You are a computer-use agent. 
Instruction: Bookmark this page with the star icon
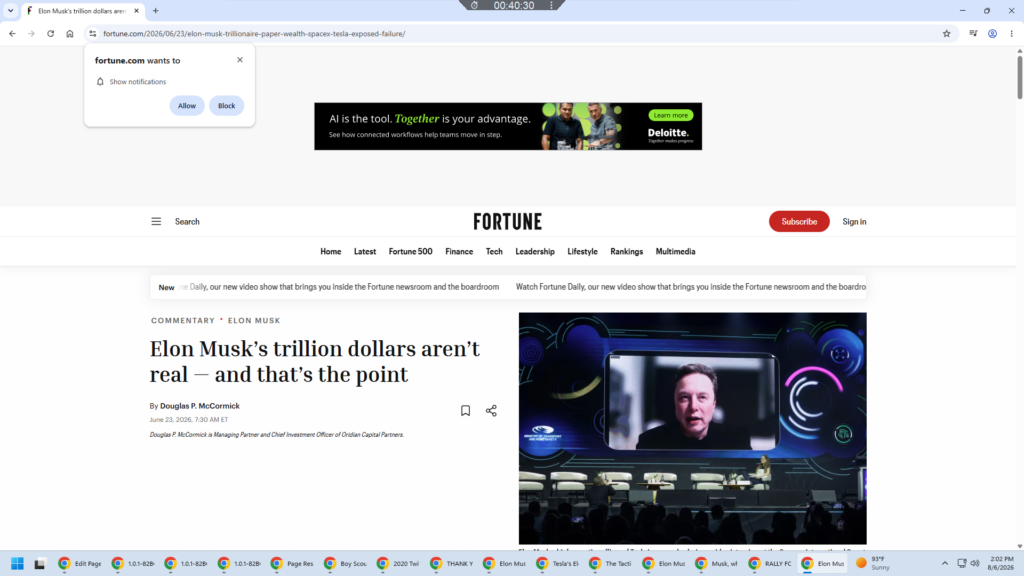pos(946,33)
